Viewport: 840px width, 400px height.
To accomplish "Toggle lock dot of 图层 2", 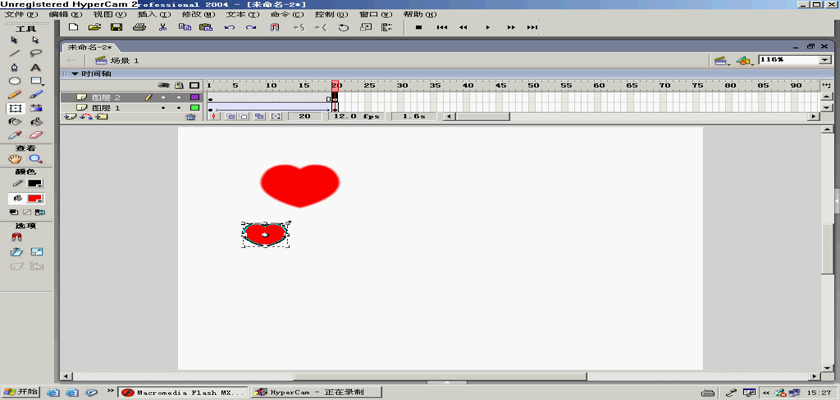I will click(x=178, y=97).
